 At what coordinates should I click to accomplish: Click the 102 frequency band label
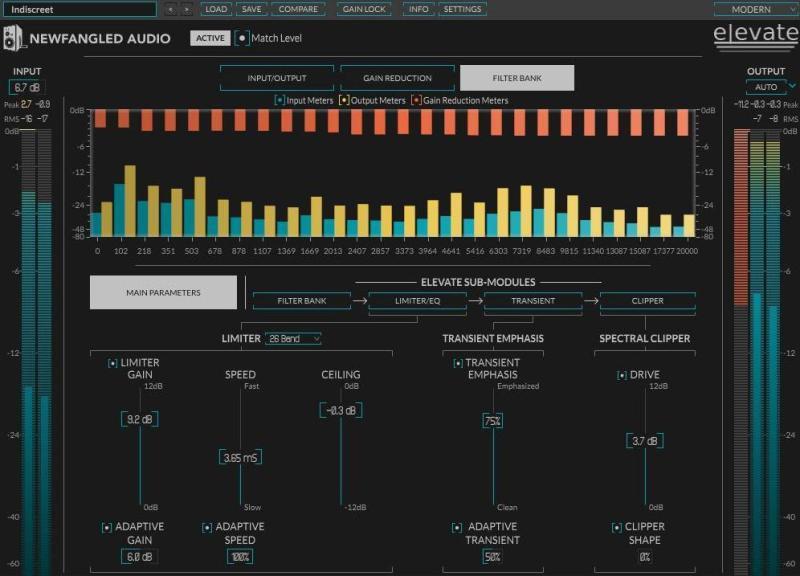pos(121,251)
